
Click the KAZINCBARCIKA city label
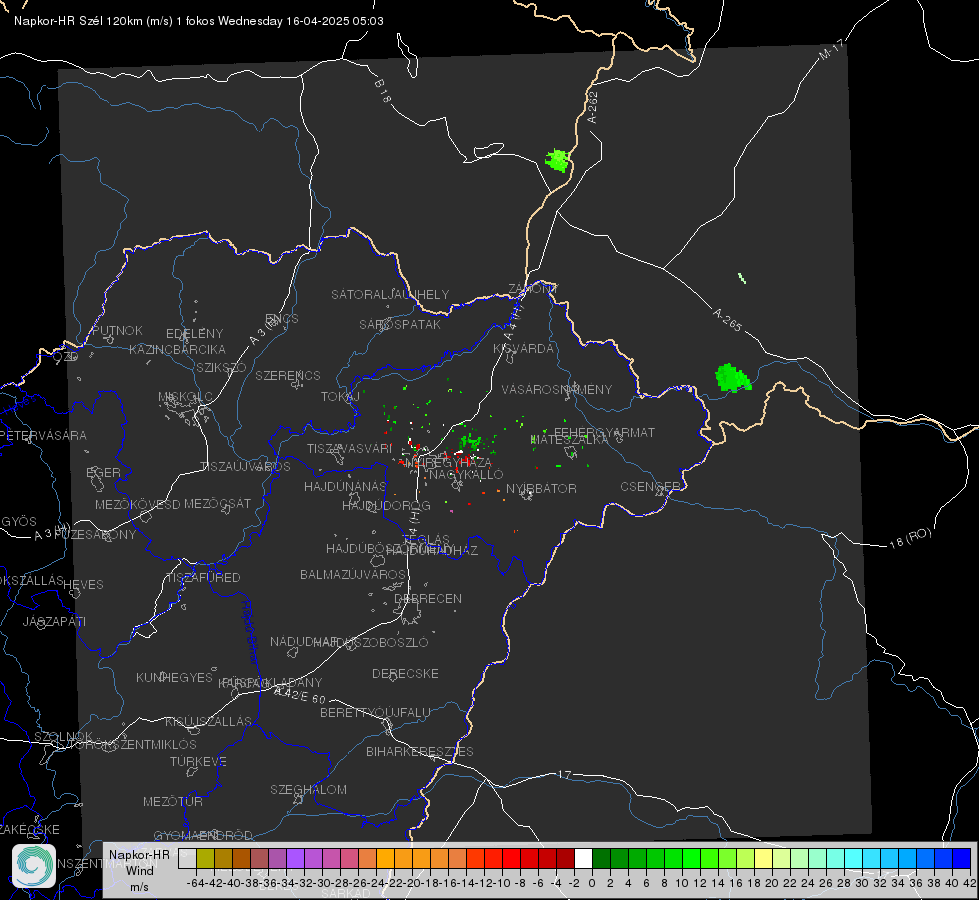pos(177,349)
